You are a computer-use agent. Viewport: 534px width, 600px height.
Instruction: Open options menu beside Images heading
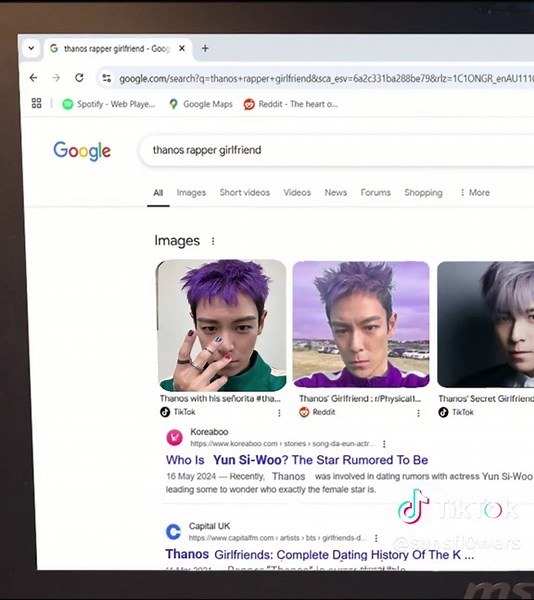tap(213, 241)
